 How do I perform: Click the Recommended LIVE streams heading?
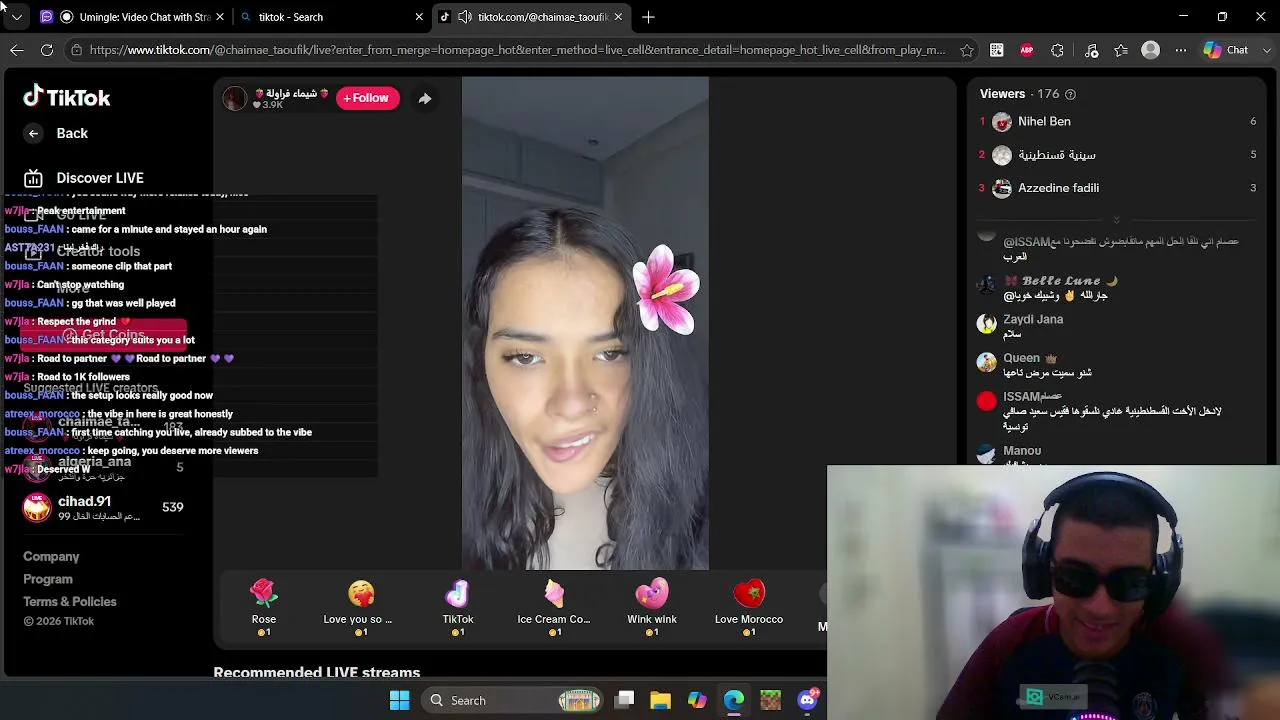[x=317, y=672]
